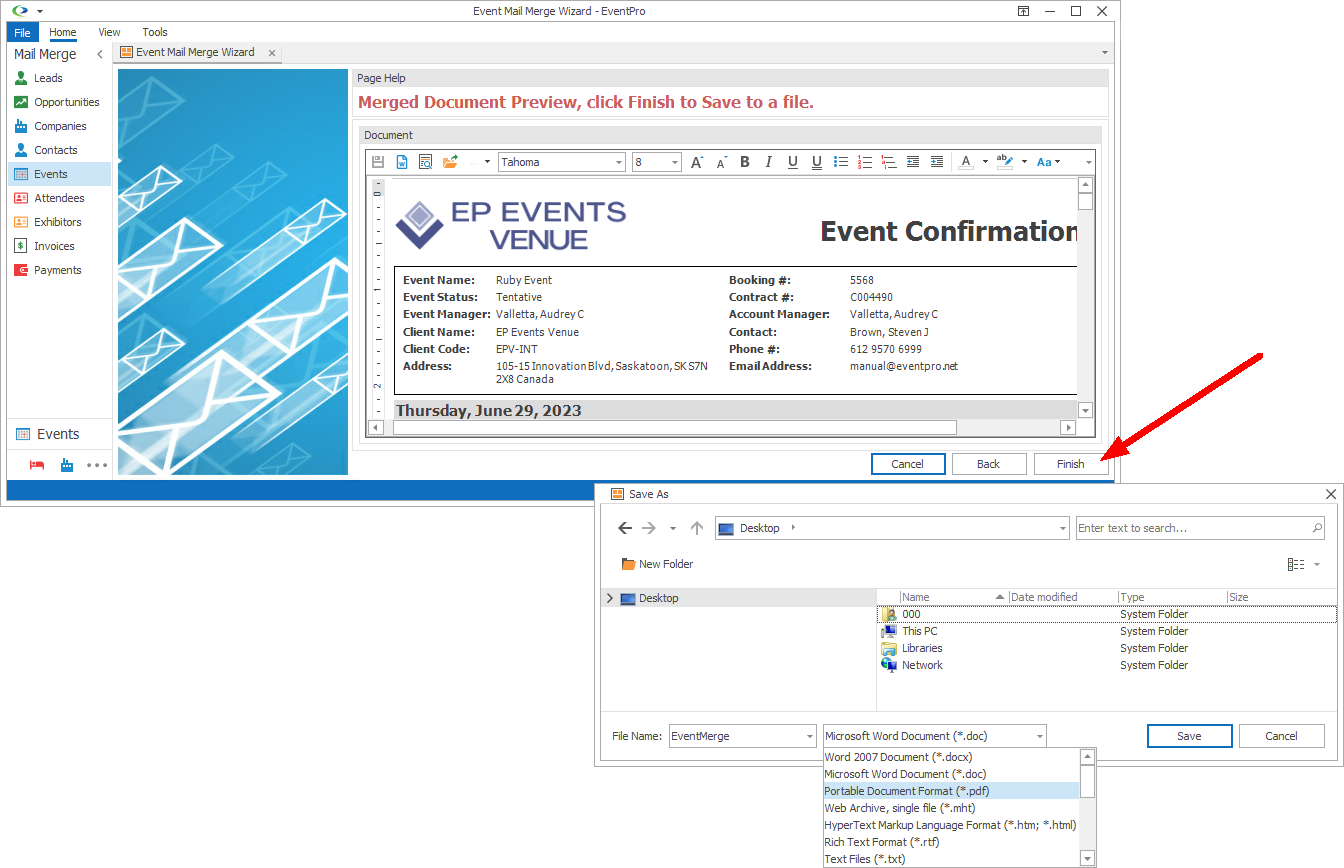Click the font color swatch button
The width and height of the screenshot is (1344, 868).
click(965, 162)
